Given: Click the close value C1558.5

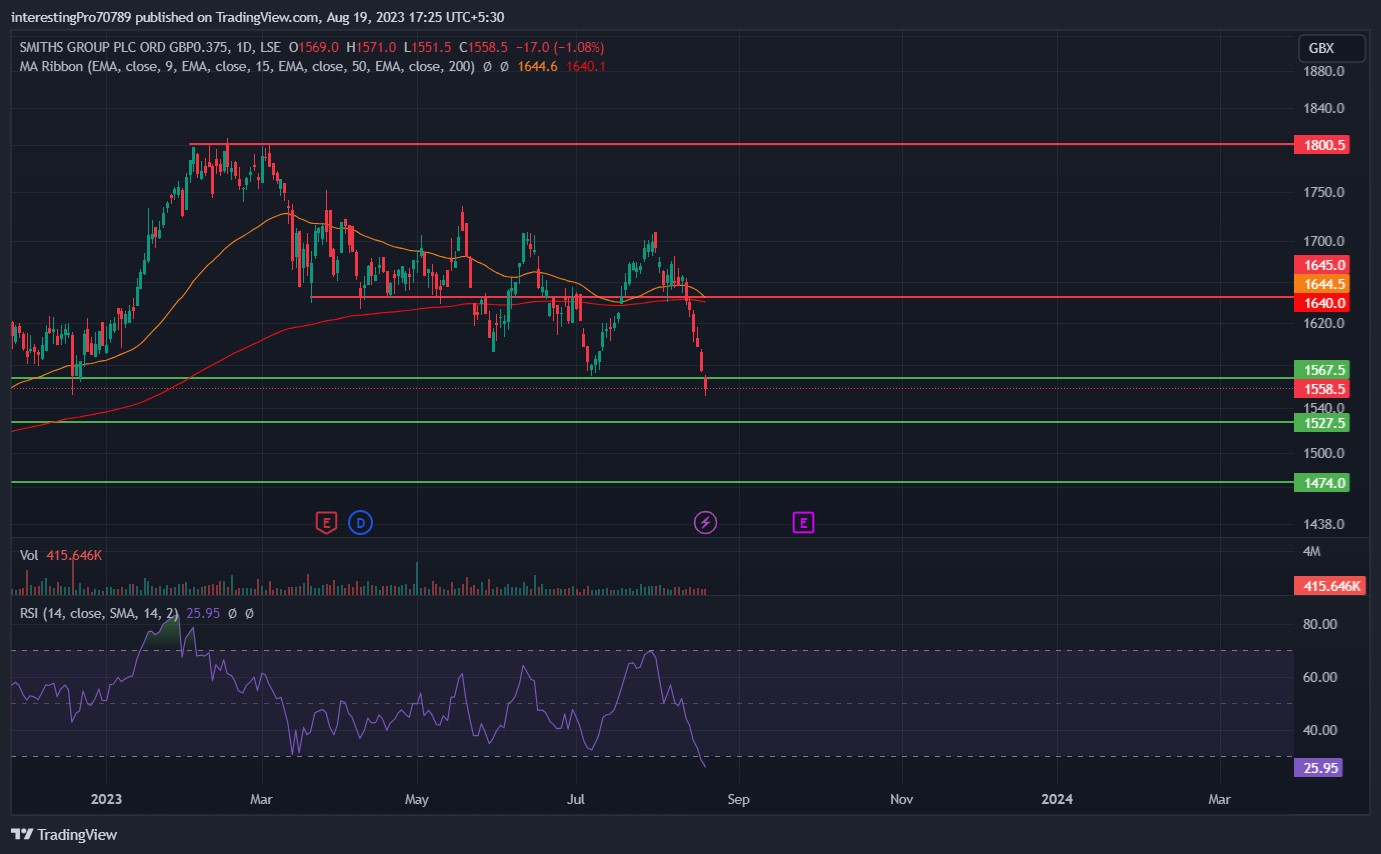Looking at the screenshot, I should pos(483,47).
